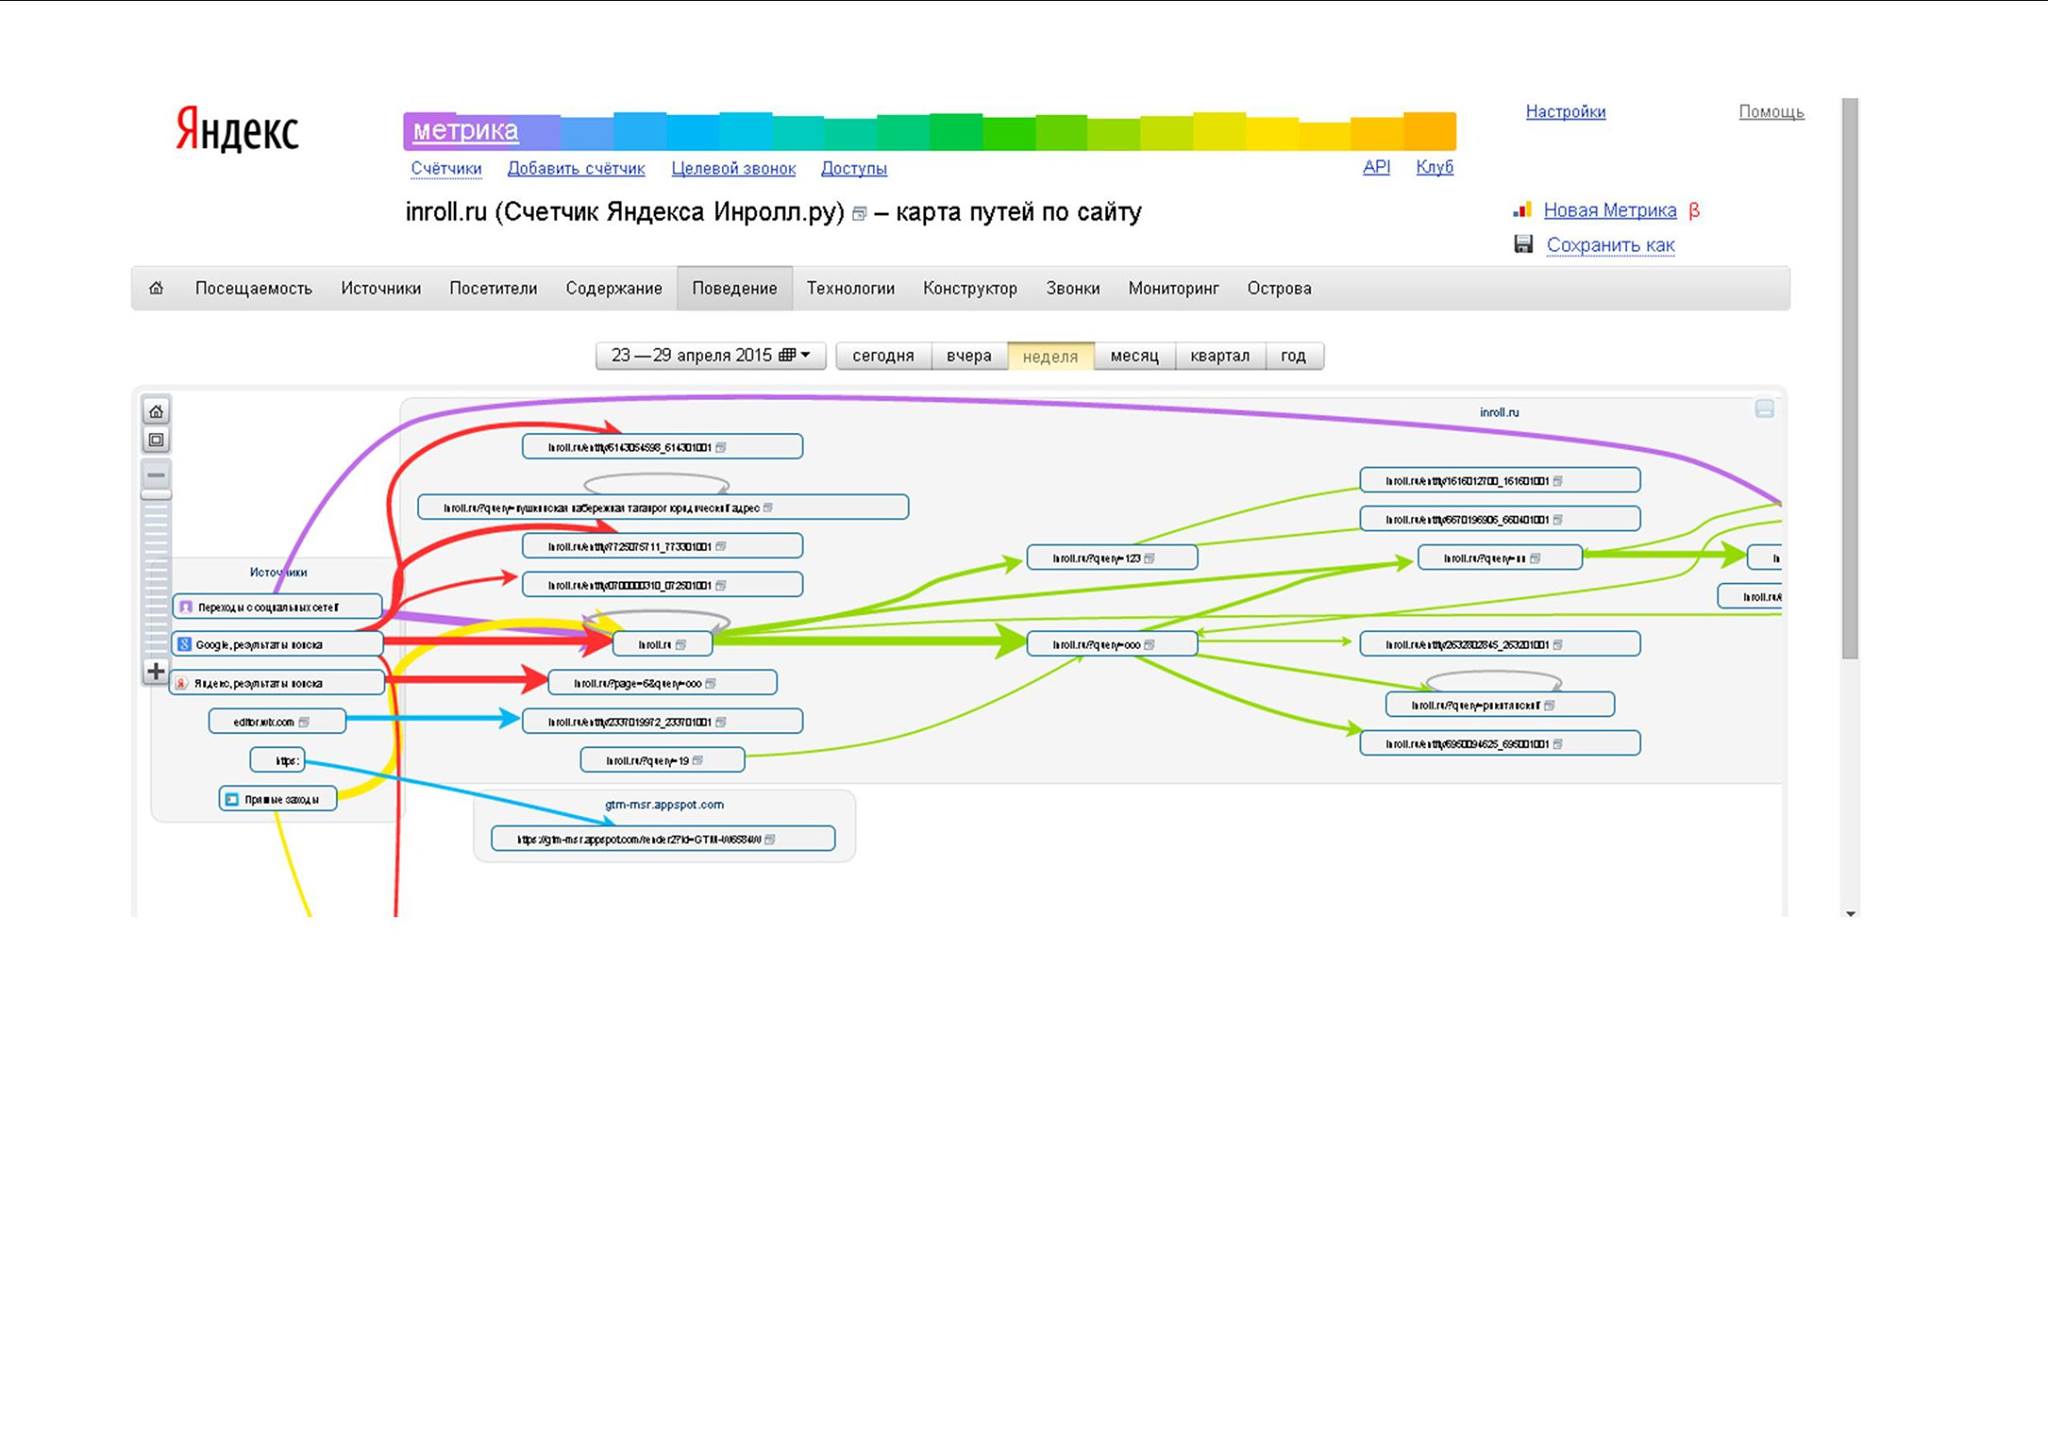
Task: Open link icon on inroll.ru/?query=19 node
Action: (698, 761)
